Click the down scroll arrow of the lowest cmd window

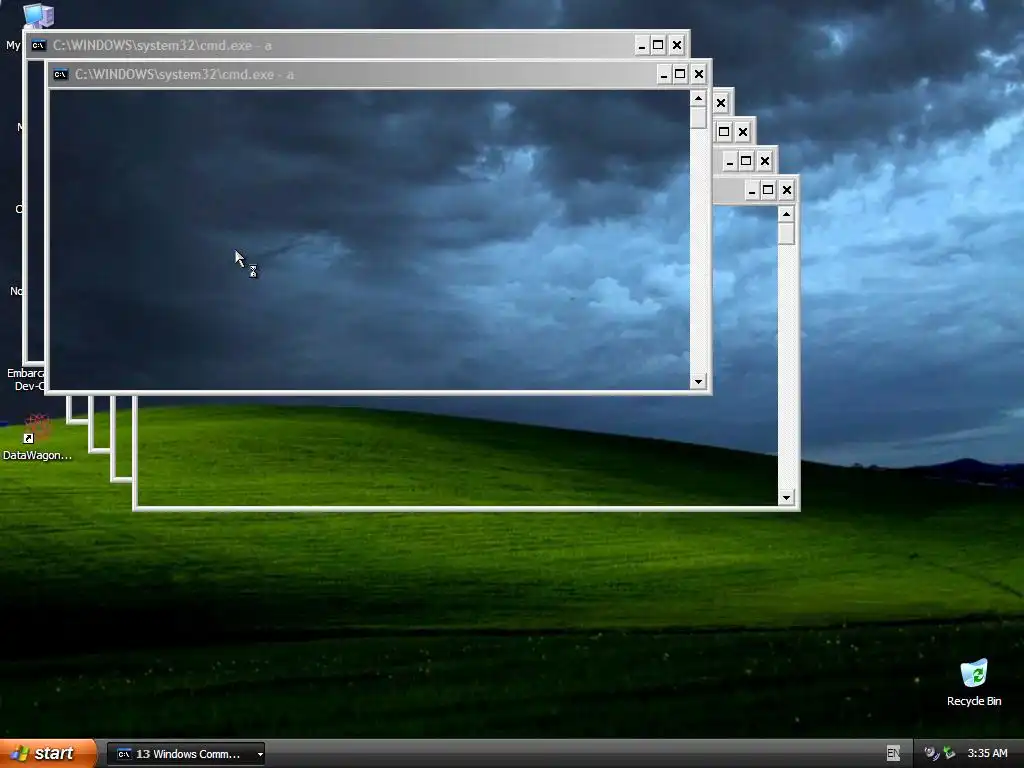(786, 498)
